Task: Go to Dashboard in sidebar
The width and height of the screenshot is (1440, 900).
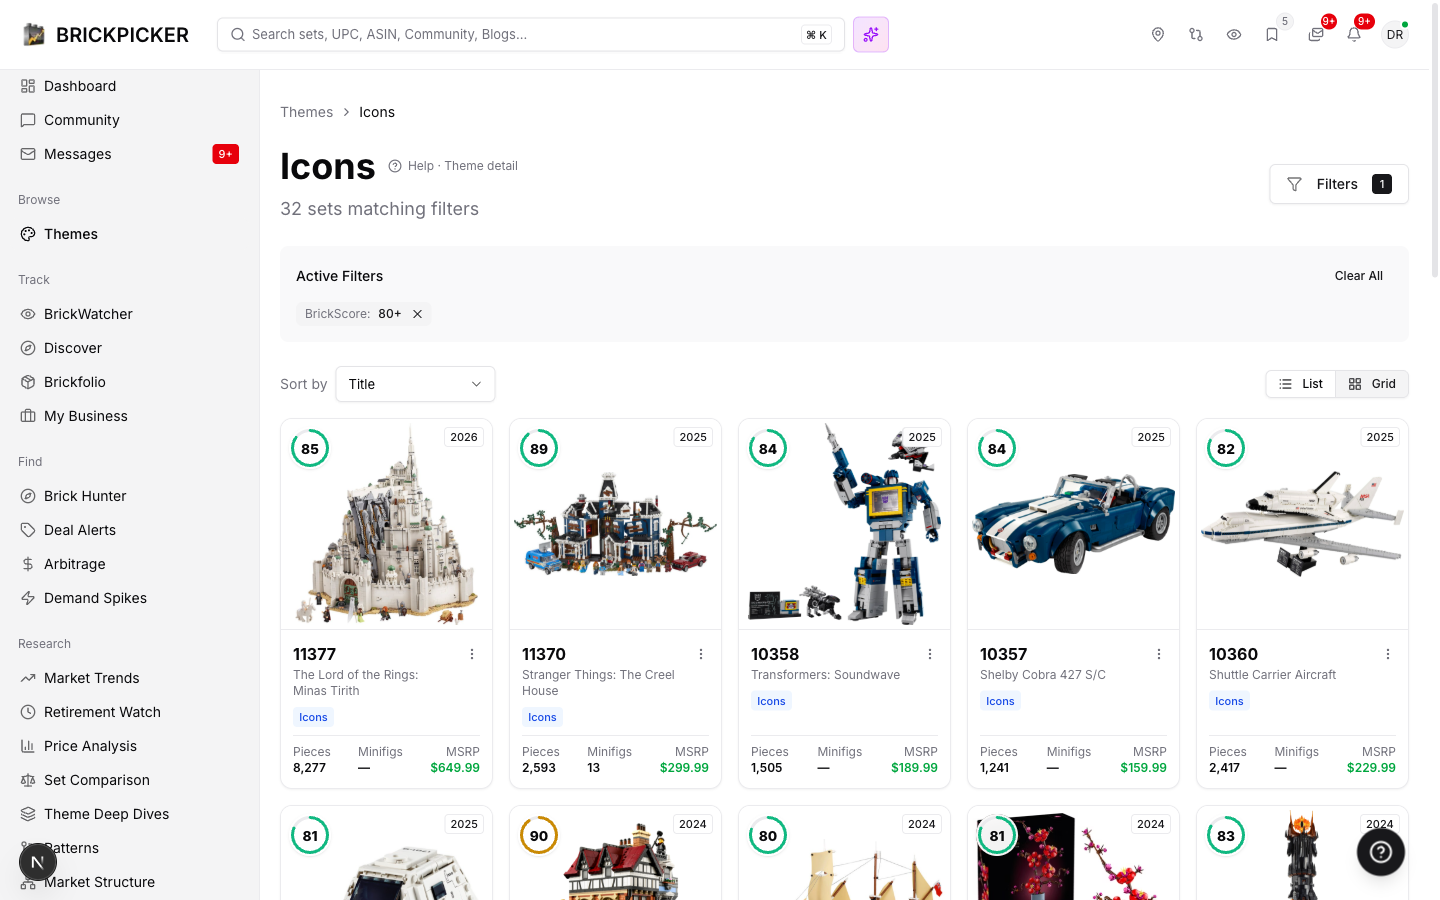Action: [x=130, y=86]
